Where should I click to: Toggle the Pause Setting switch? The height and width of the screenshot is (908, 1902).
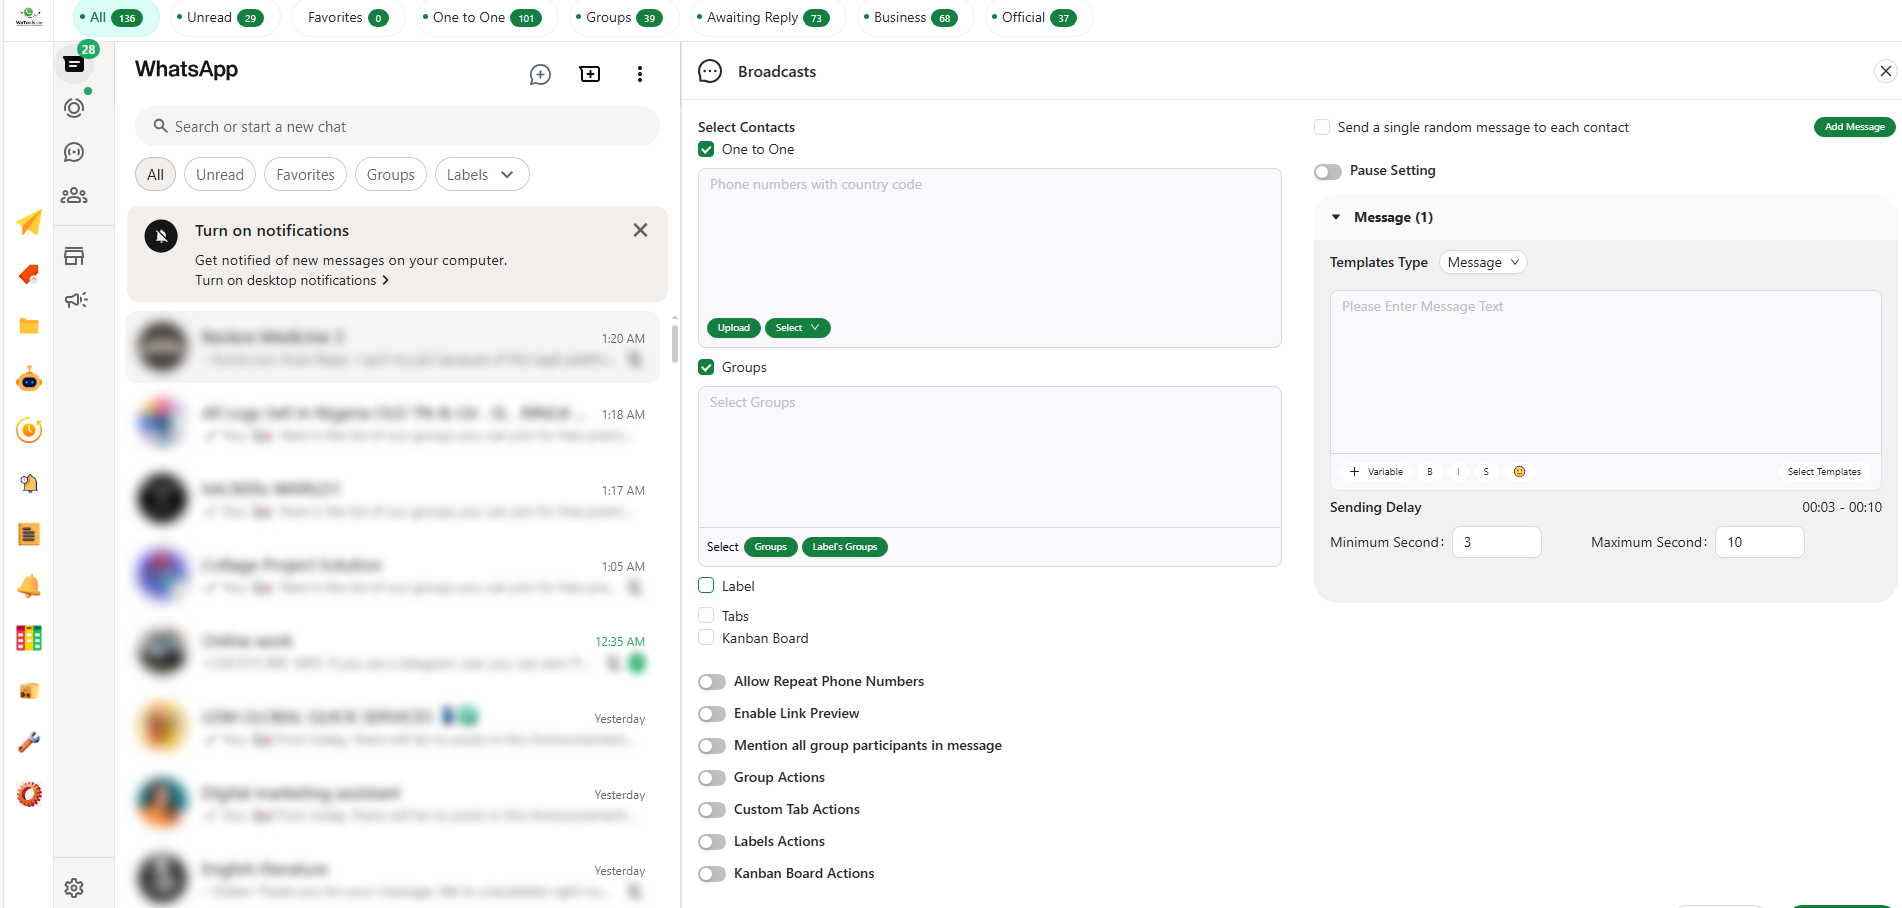coord(1328,172)
